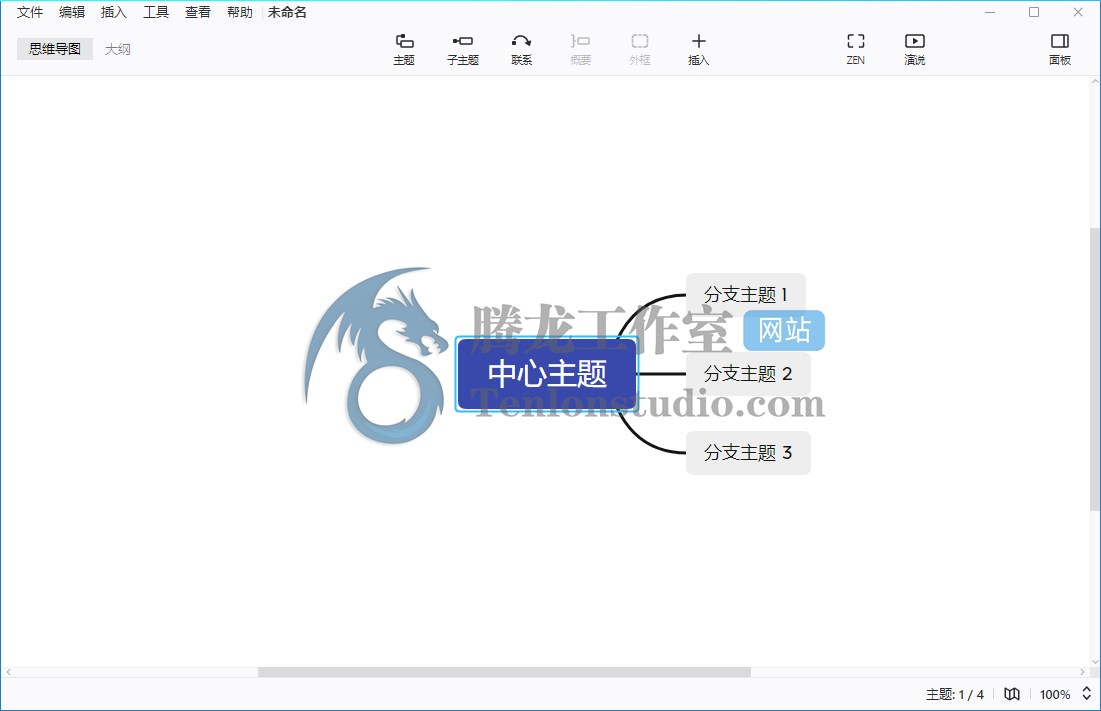Click the vertical scrollbar down arrow

click(1095, 661)
